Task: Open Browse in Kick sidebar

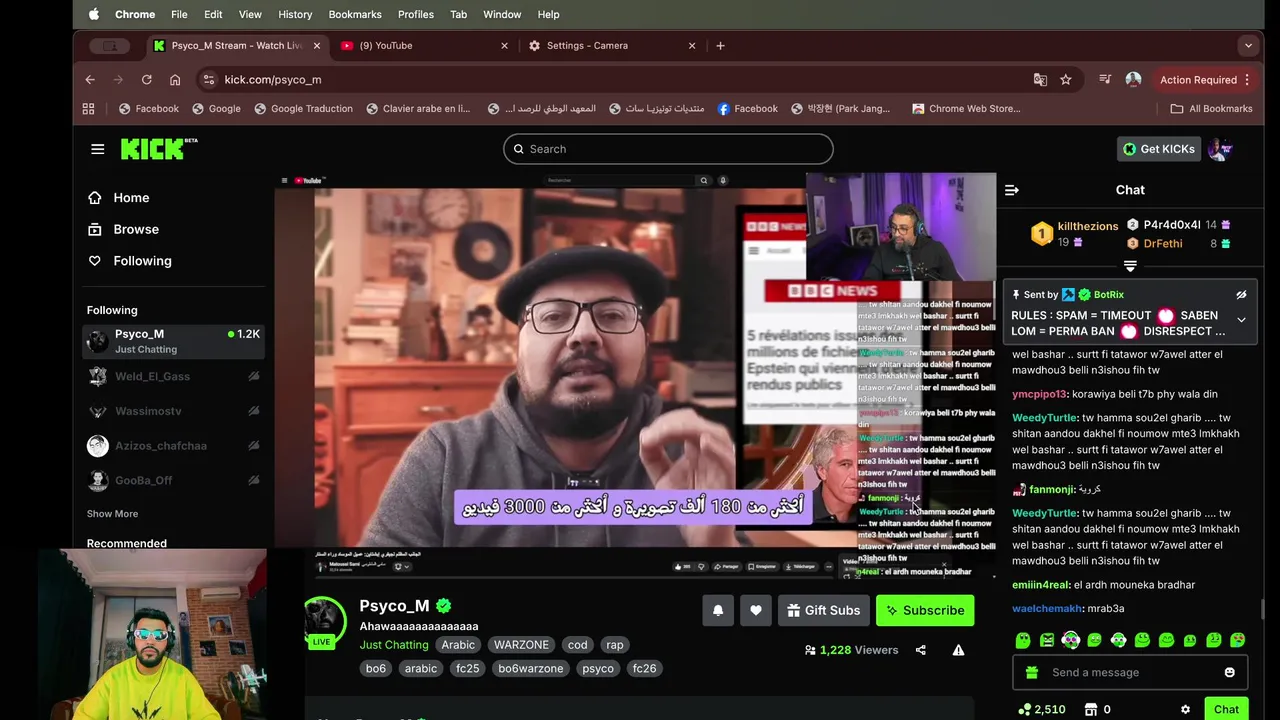Action: click(123, 229)
